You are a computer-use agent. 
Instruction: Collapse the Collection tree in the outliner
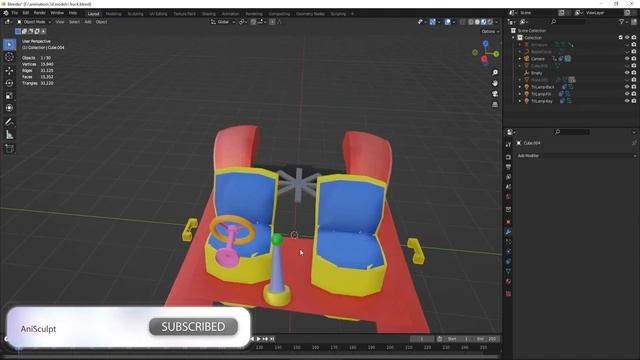[x=514, y=38]
